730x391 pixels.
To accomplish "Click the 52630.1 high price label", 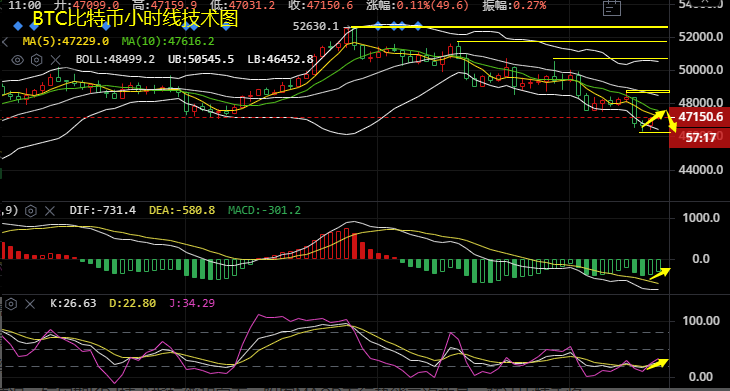I will point(316,27).
